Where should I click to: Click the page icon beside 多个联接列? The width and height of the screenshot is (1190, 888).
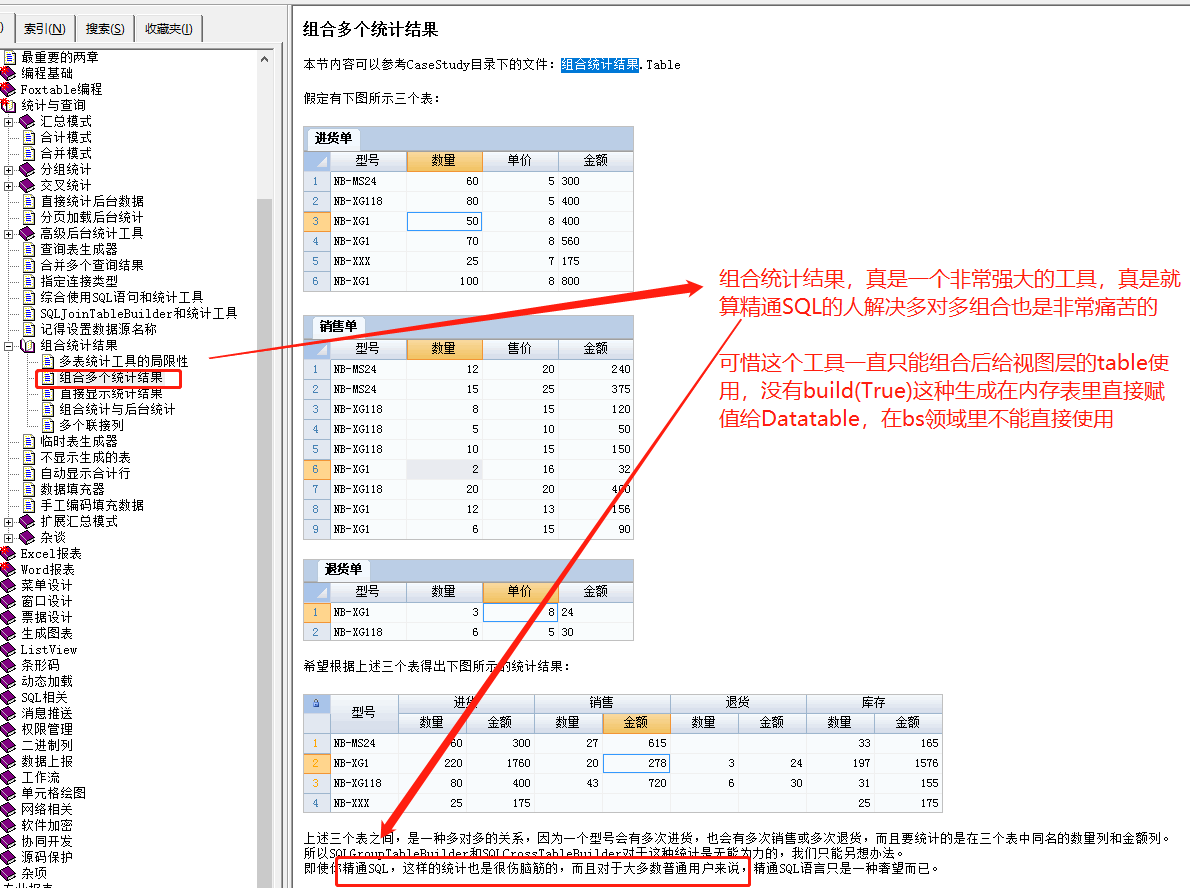[x=48, y=425]
